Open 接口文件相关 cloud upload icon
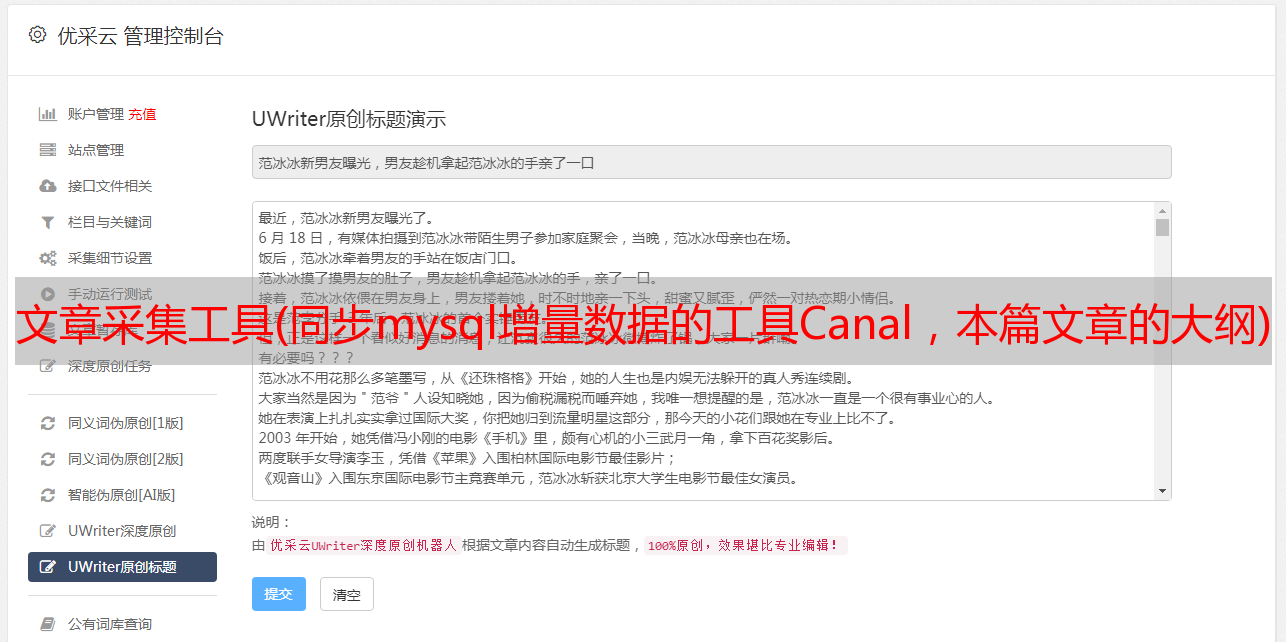Screen dimensions: 1286x642 [x=47, y=186]
